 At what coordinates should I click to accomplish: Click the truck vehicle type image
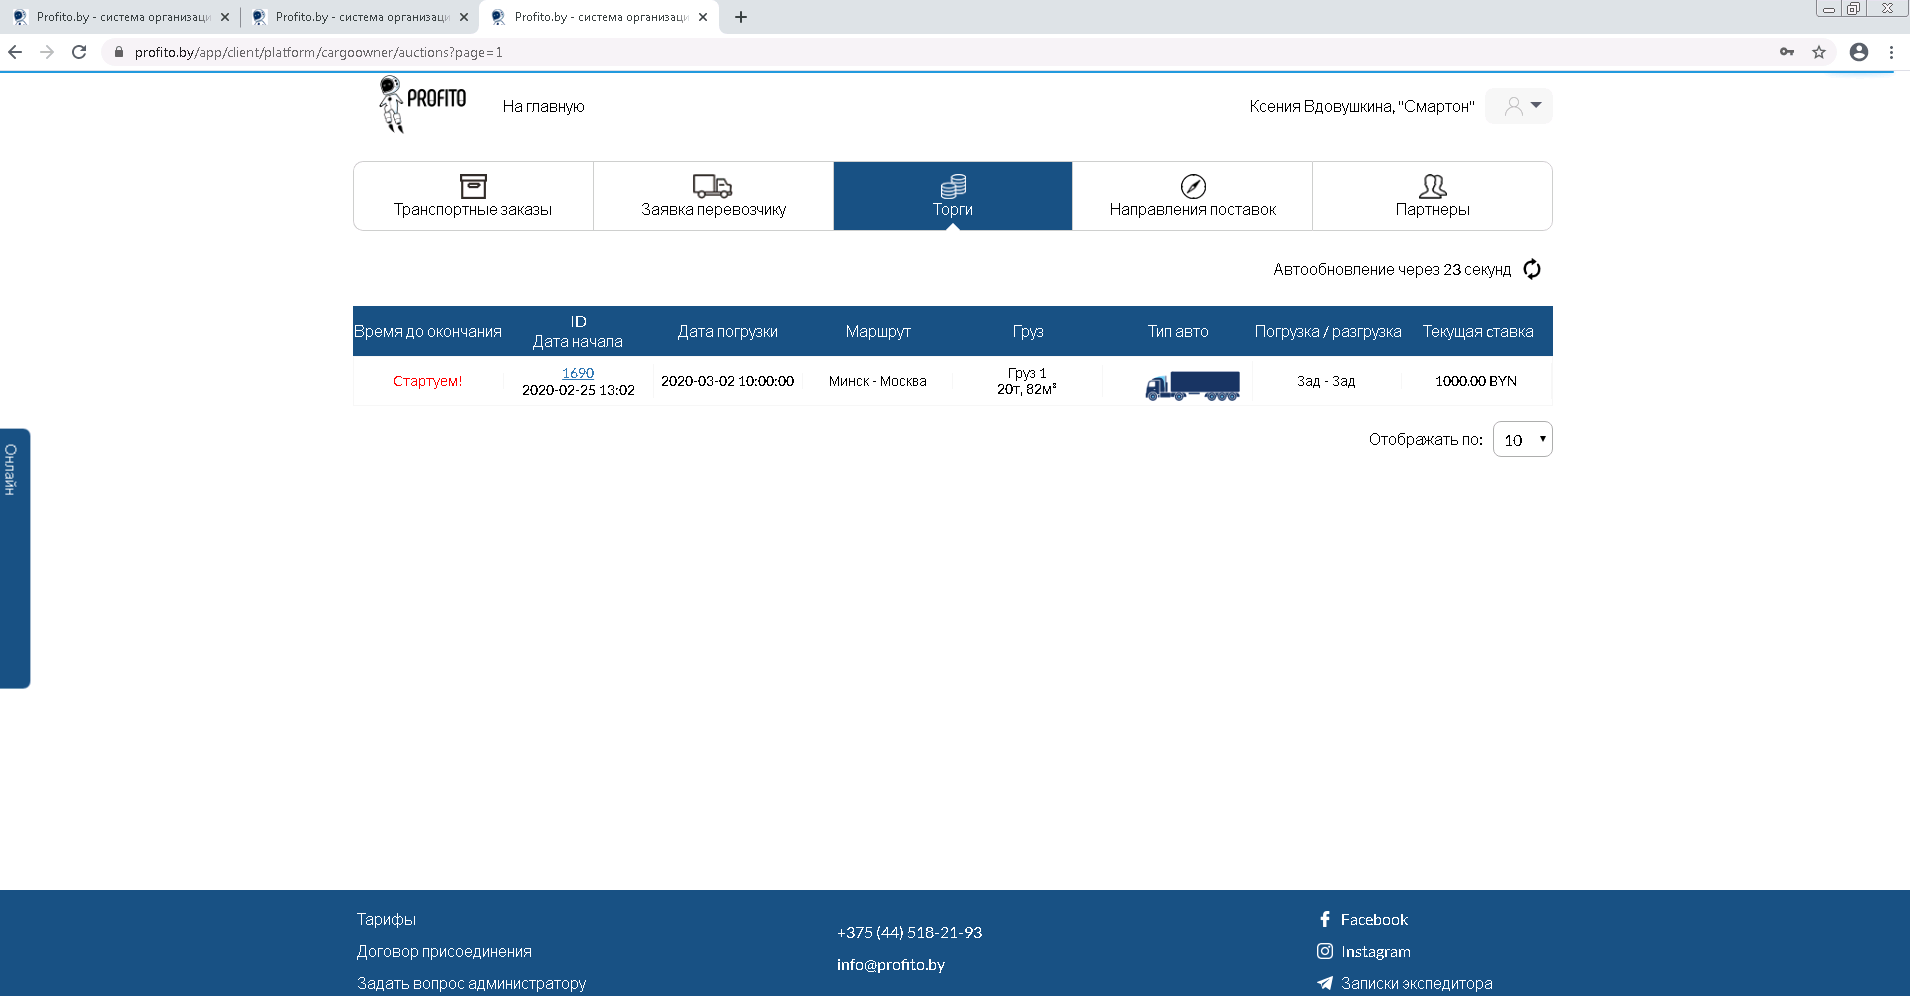[1192, 385]
